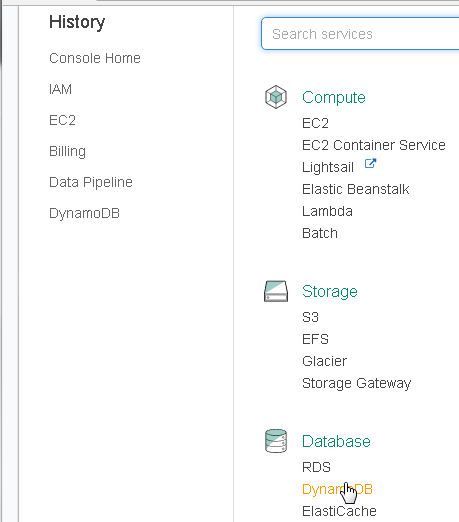Screen dimensions: 459x522
Task: Click the Database cylinder category icon
Action: pos(276,441)
